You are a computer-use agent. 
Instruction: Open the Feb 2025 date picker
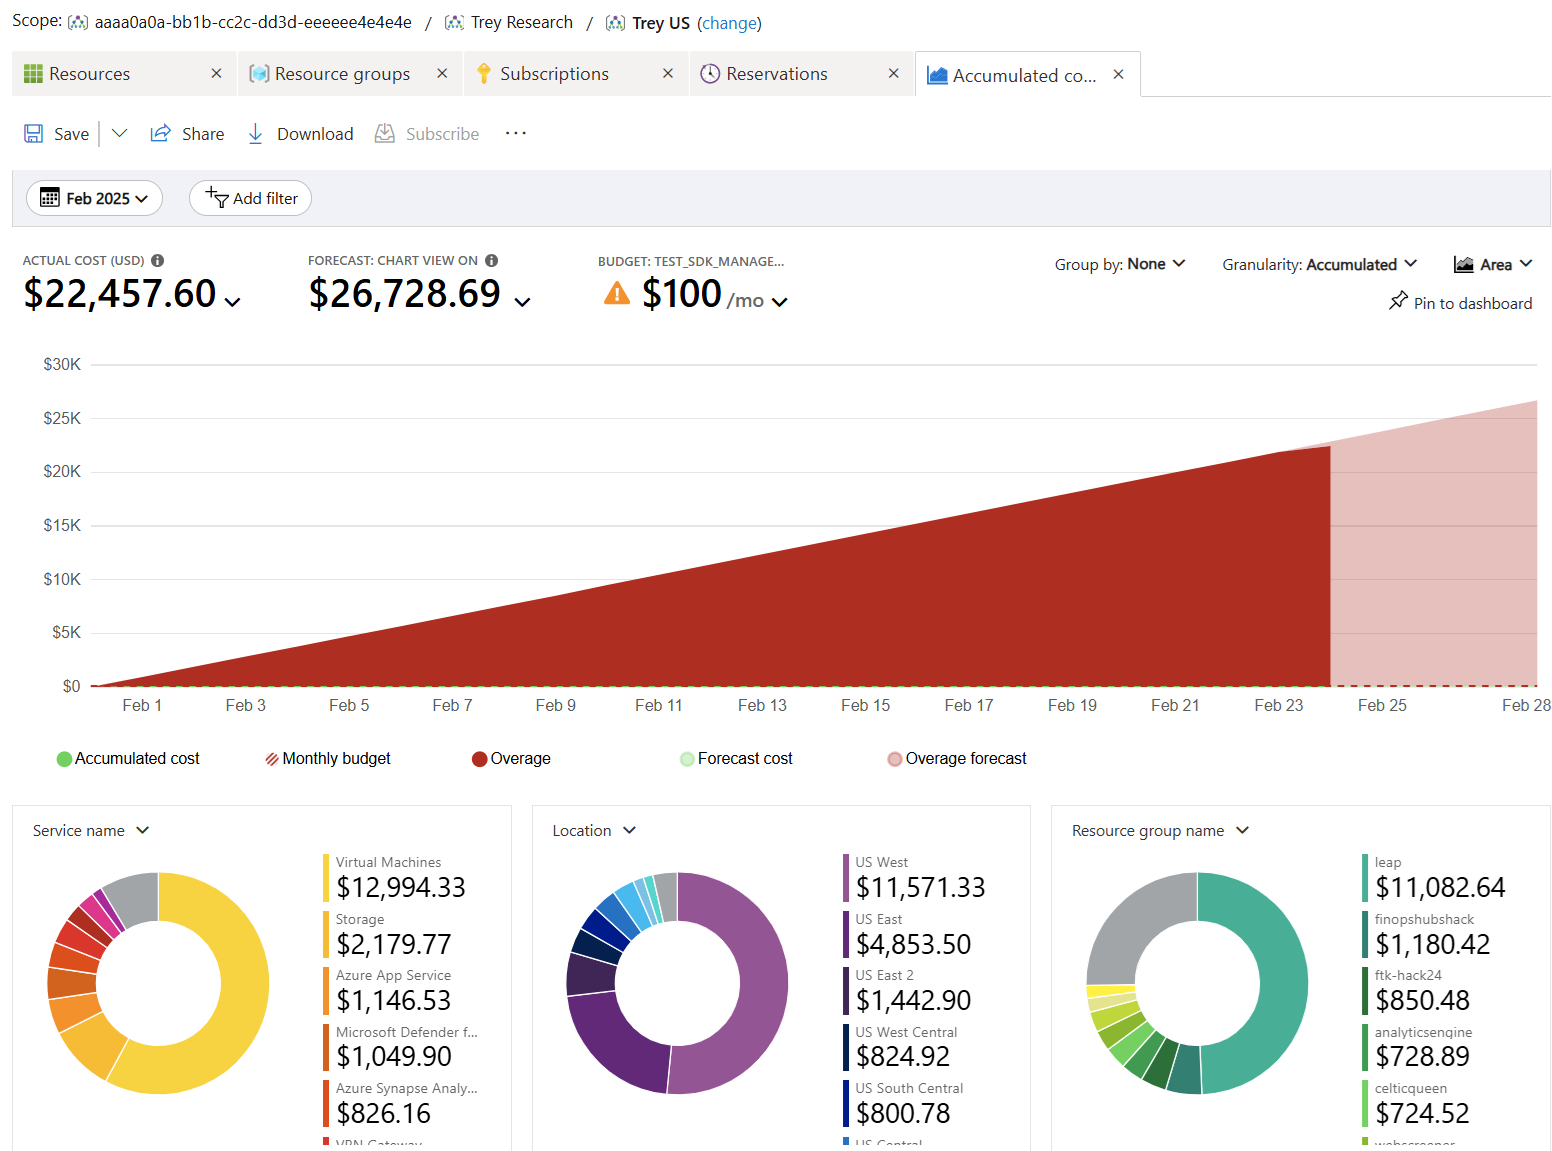click(x=94, y=199)
